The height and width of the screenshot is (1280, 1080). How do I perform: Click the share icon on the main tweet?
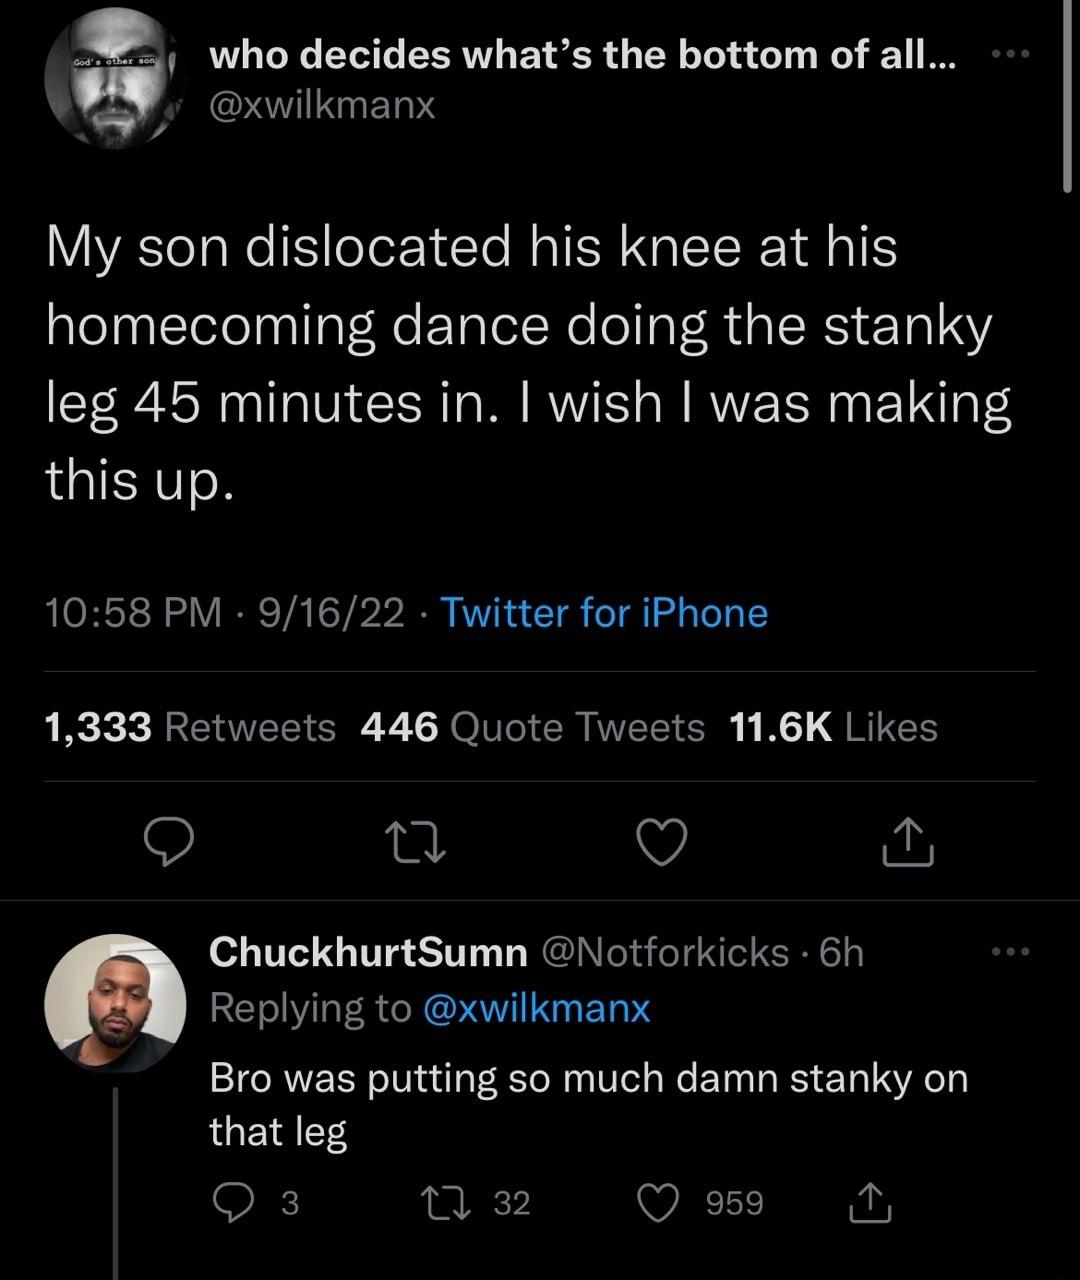[x=908, y=843]
